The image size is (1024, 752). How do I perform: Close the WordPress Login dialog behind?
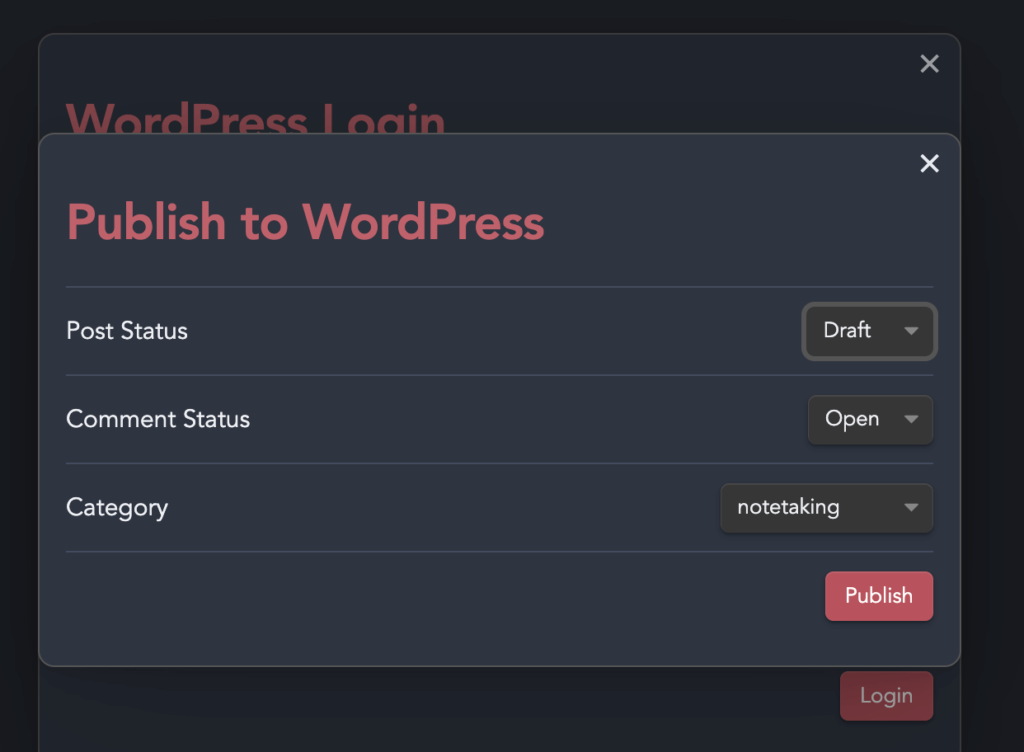pyautogui.click(x=929, y=63)
